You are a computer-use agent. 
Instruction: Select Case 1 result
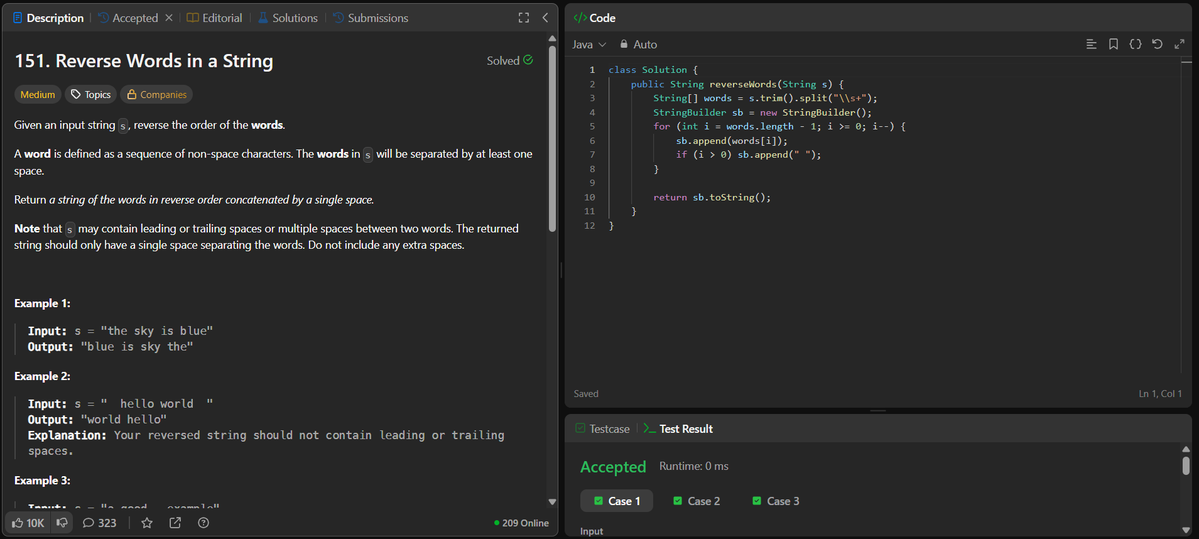617,501
